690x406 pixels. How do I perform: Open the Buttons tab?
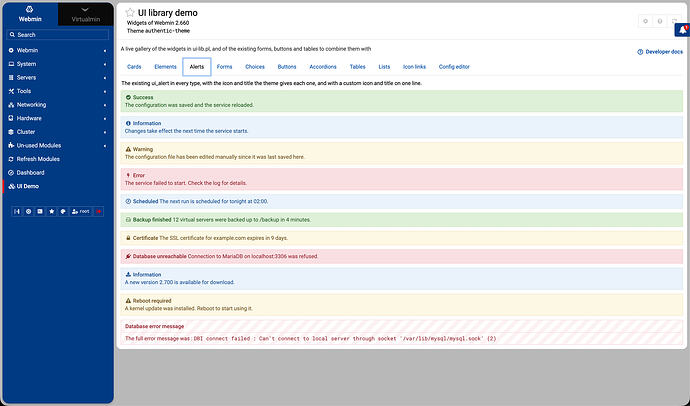coord(287,67)
